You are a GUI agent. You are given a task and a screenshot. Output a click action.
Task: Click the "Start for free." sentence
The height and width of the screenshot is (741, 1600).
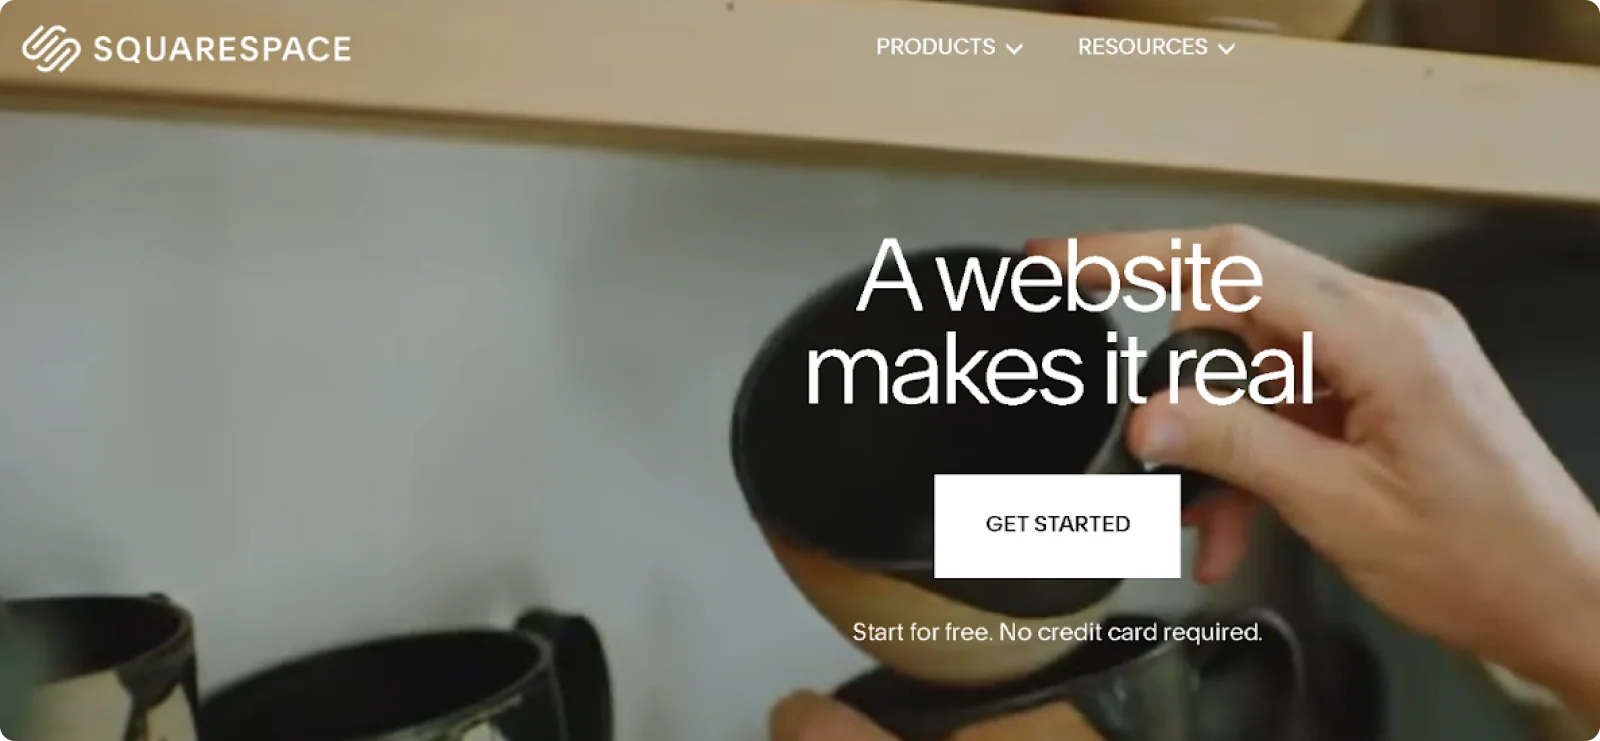(x=922, y=632)
